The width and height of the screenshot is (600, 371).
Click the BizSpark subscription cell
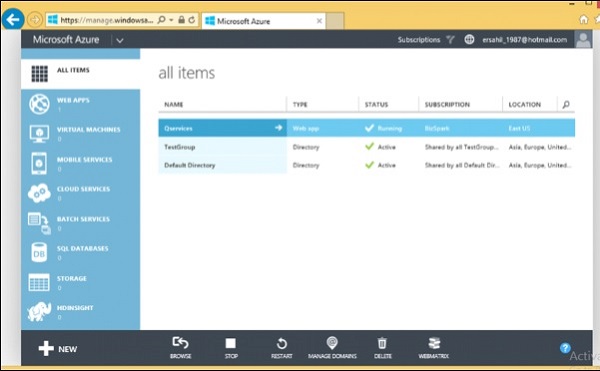click(x=437, y=128)
